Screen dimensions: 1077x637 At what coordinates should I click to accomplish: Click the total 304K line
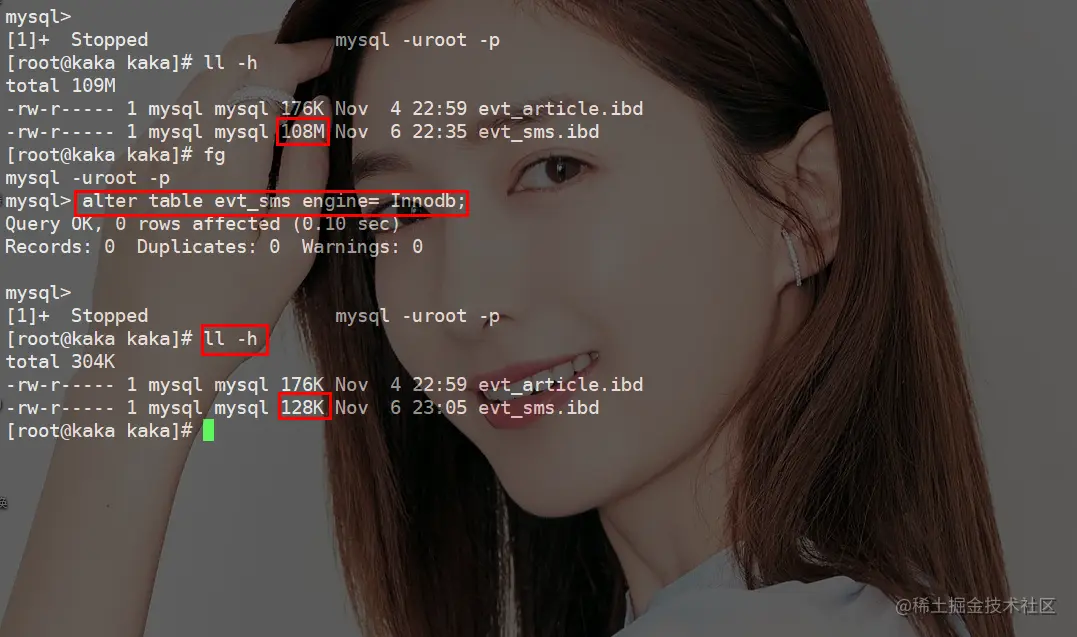(60, 361)
